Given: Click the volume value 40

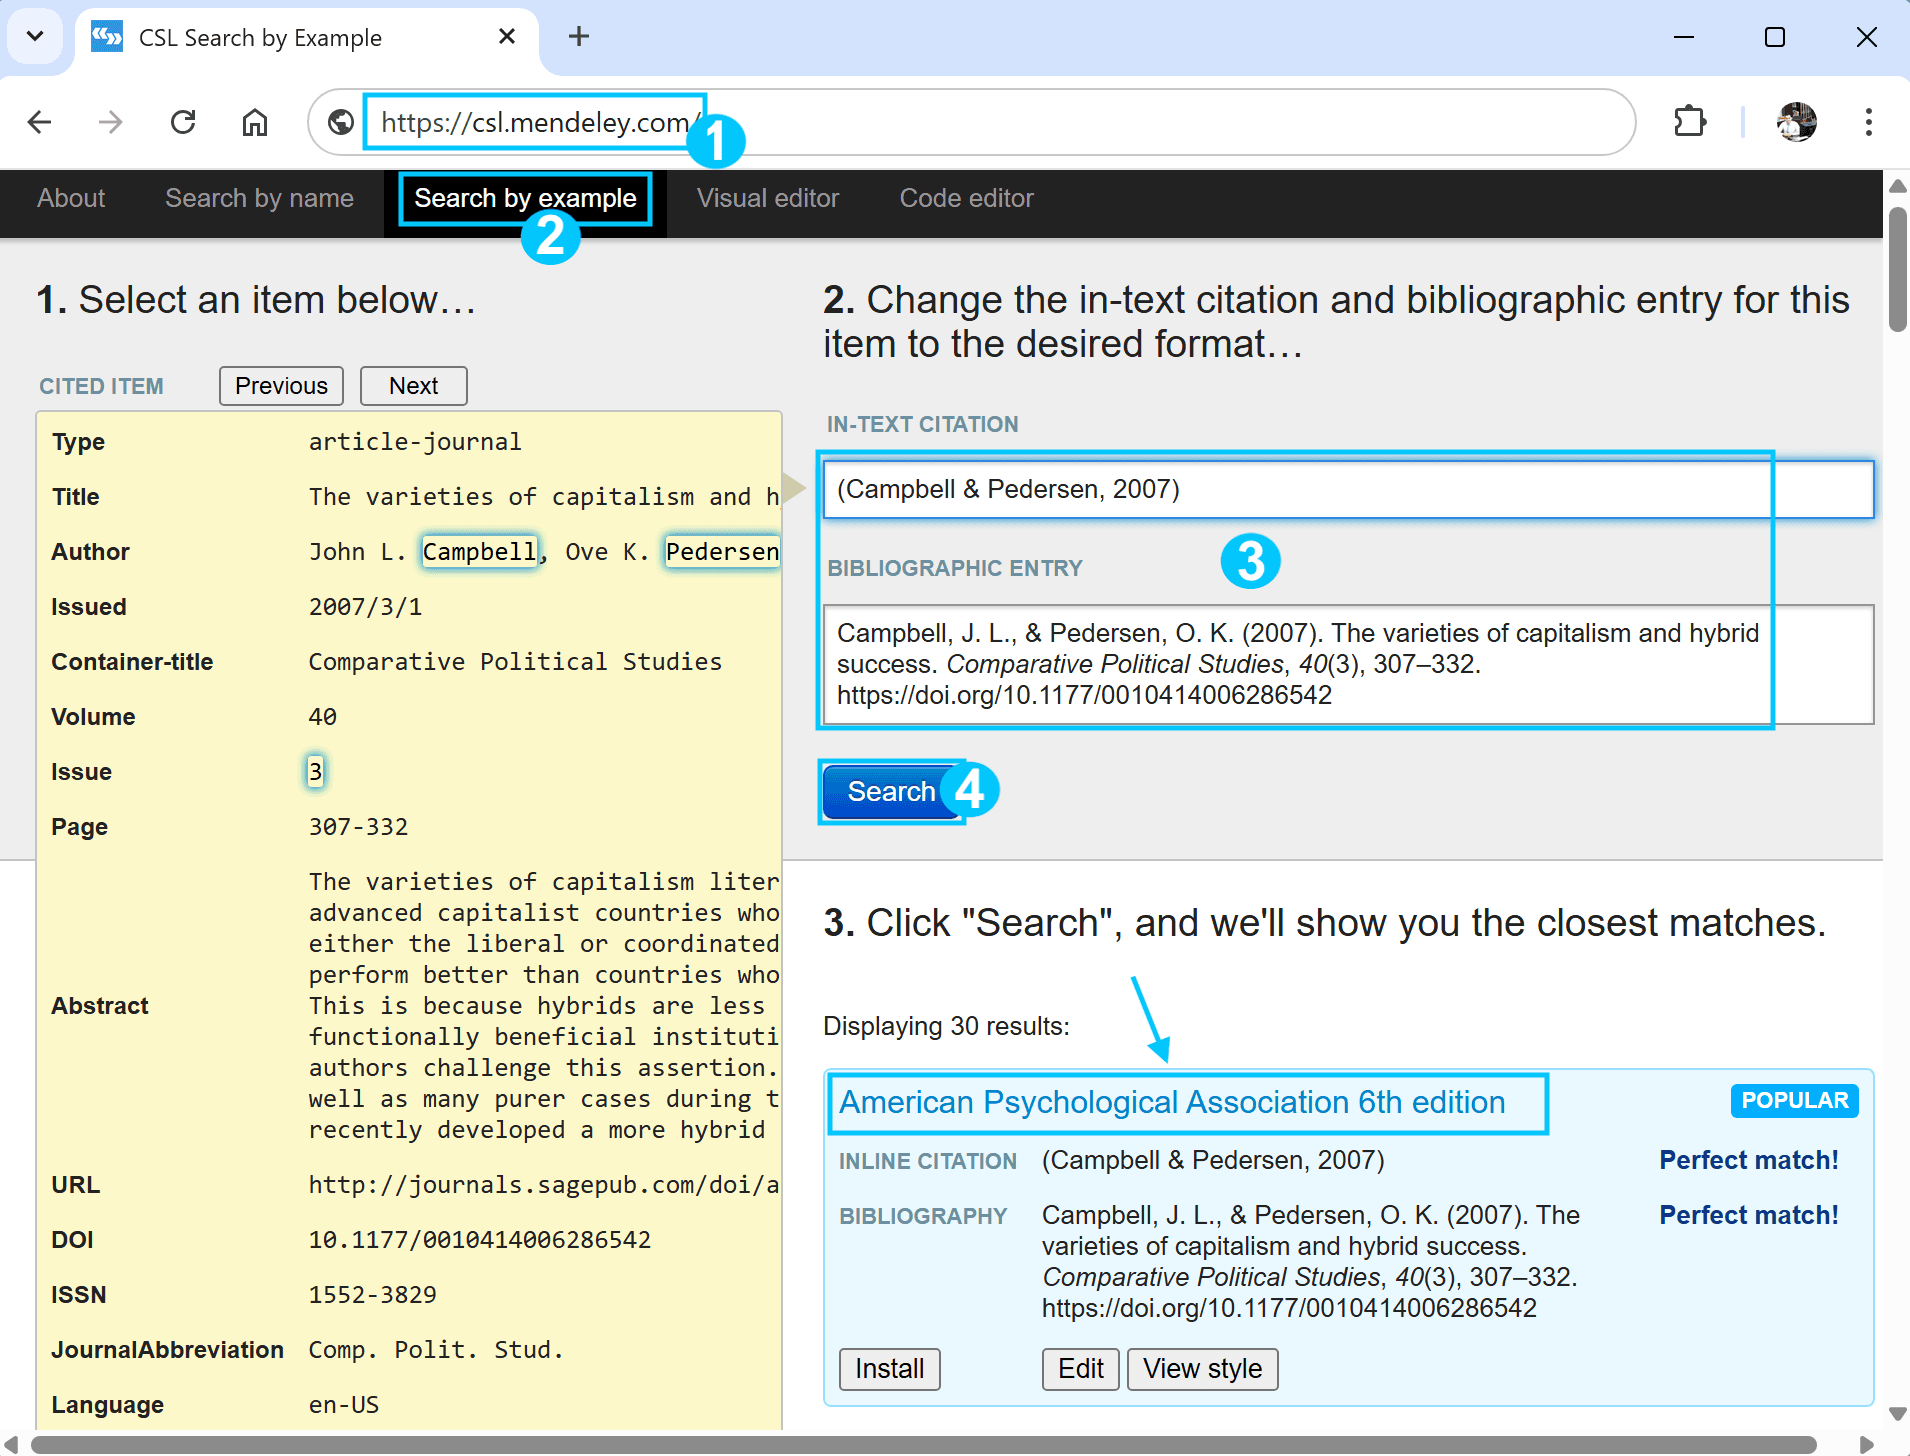Looking at the screenshot, I should [323, 717].
